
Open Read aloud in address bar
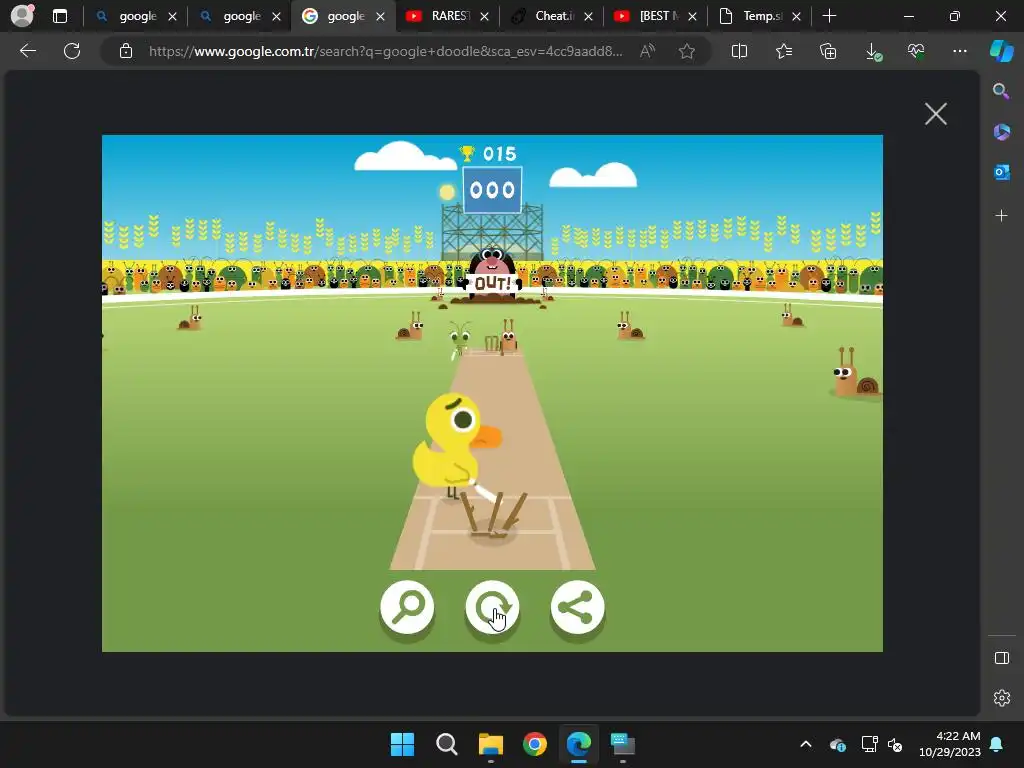click(647, 51)
